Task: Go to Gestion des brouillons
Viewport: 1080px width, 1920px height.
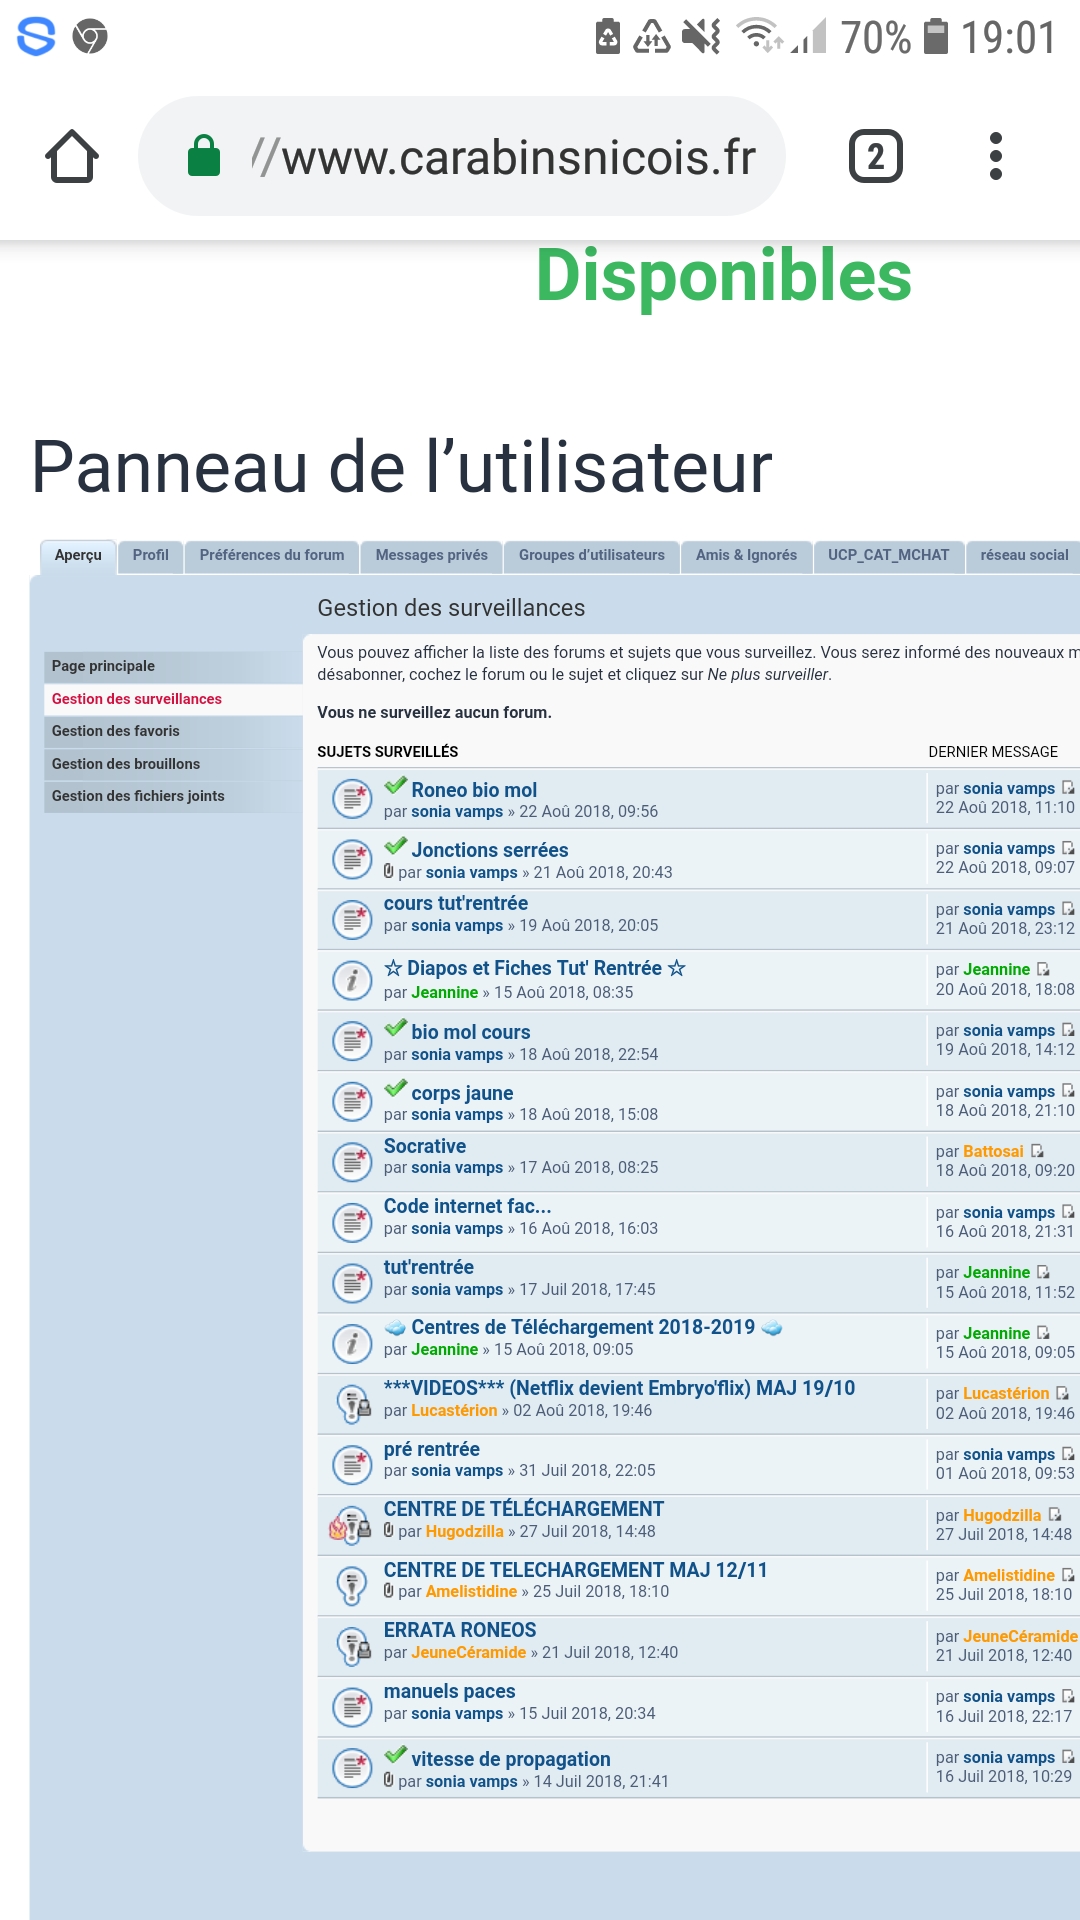Action: point(126,764)
